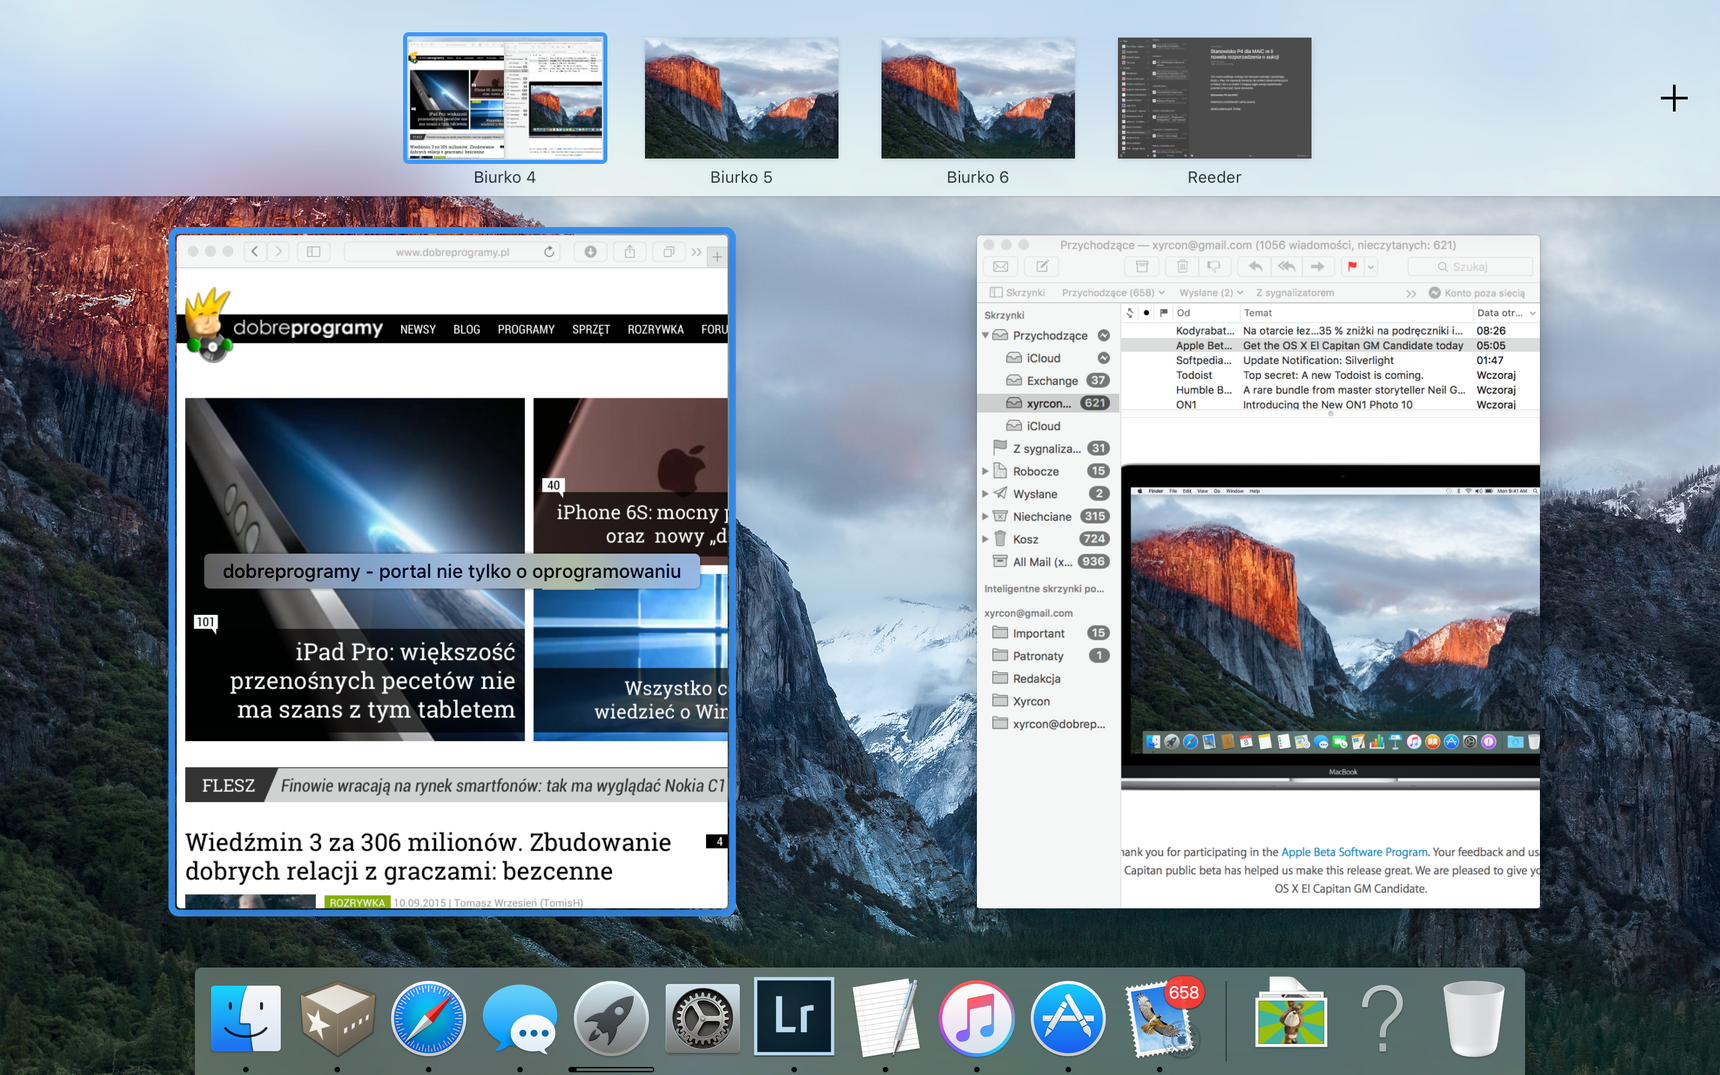Open Messages app in the Dock
The image size is (1720, 1075).
[519, 1018]
